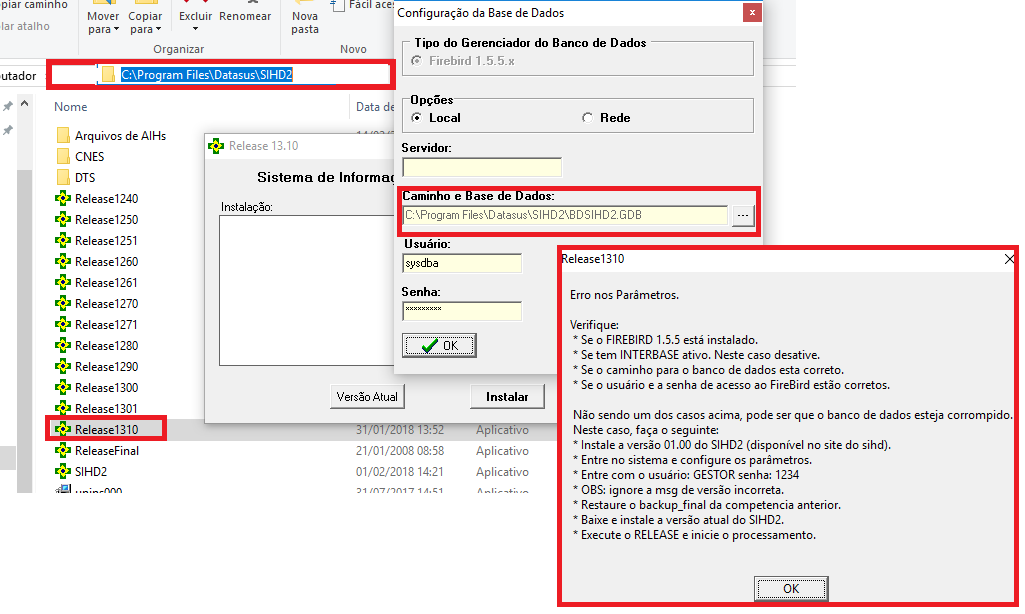
Task: Click the CNES folder icon
Action: pyautogui.click(x=63, y=157)
